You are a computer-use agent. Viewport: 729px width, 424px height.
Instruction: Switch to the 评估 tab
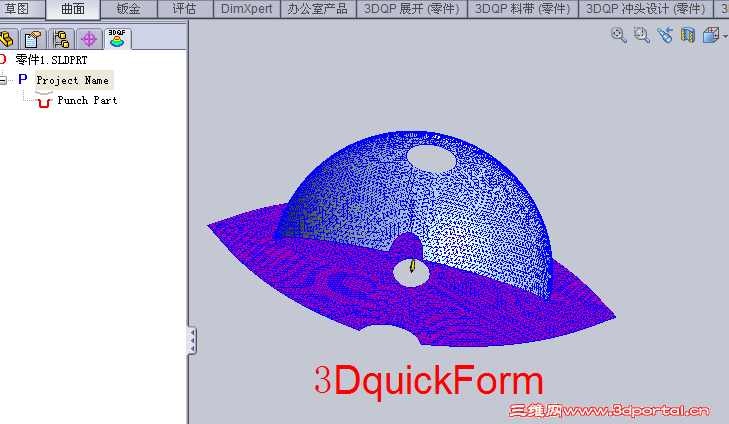pos(185,9)
